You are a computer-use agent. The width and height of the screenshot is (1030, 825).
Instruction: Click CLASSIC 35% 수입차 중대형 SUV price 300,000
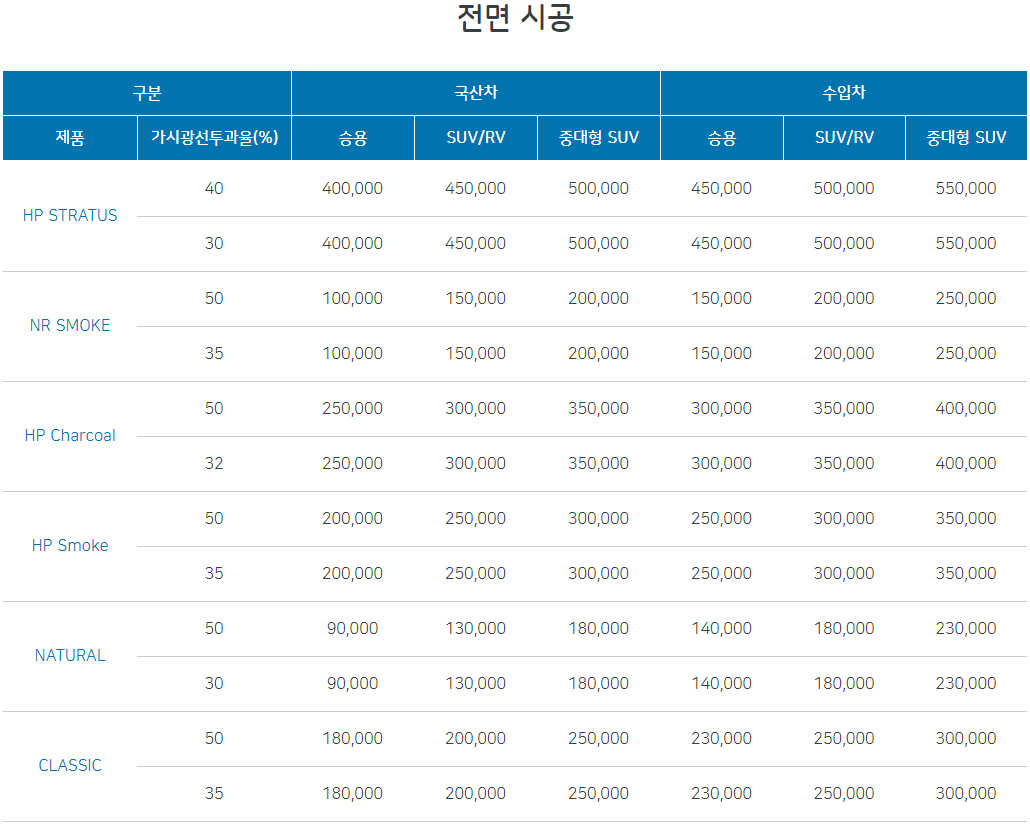[x=966, y=793]
